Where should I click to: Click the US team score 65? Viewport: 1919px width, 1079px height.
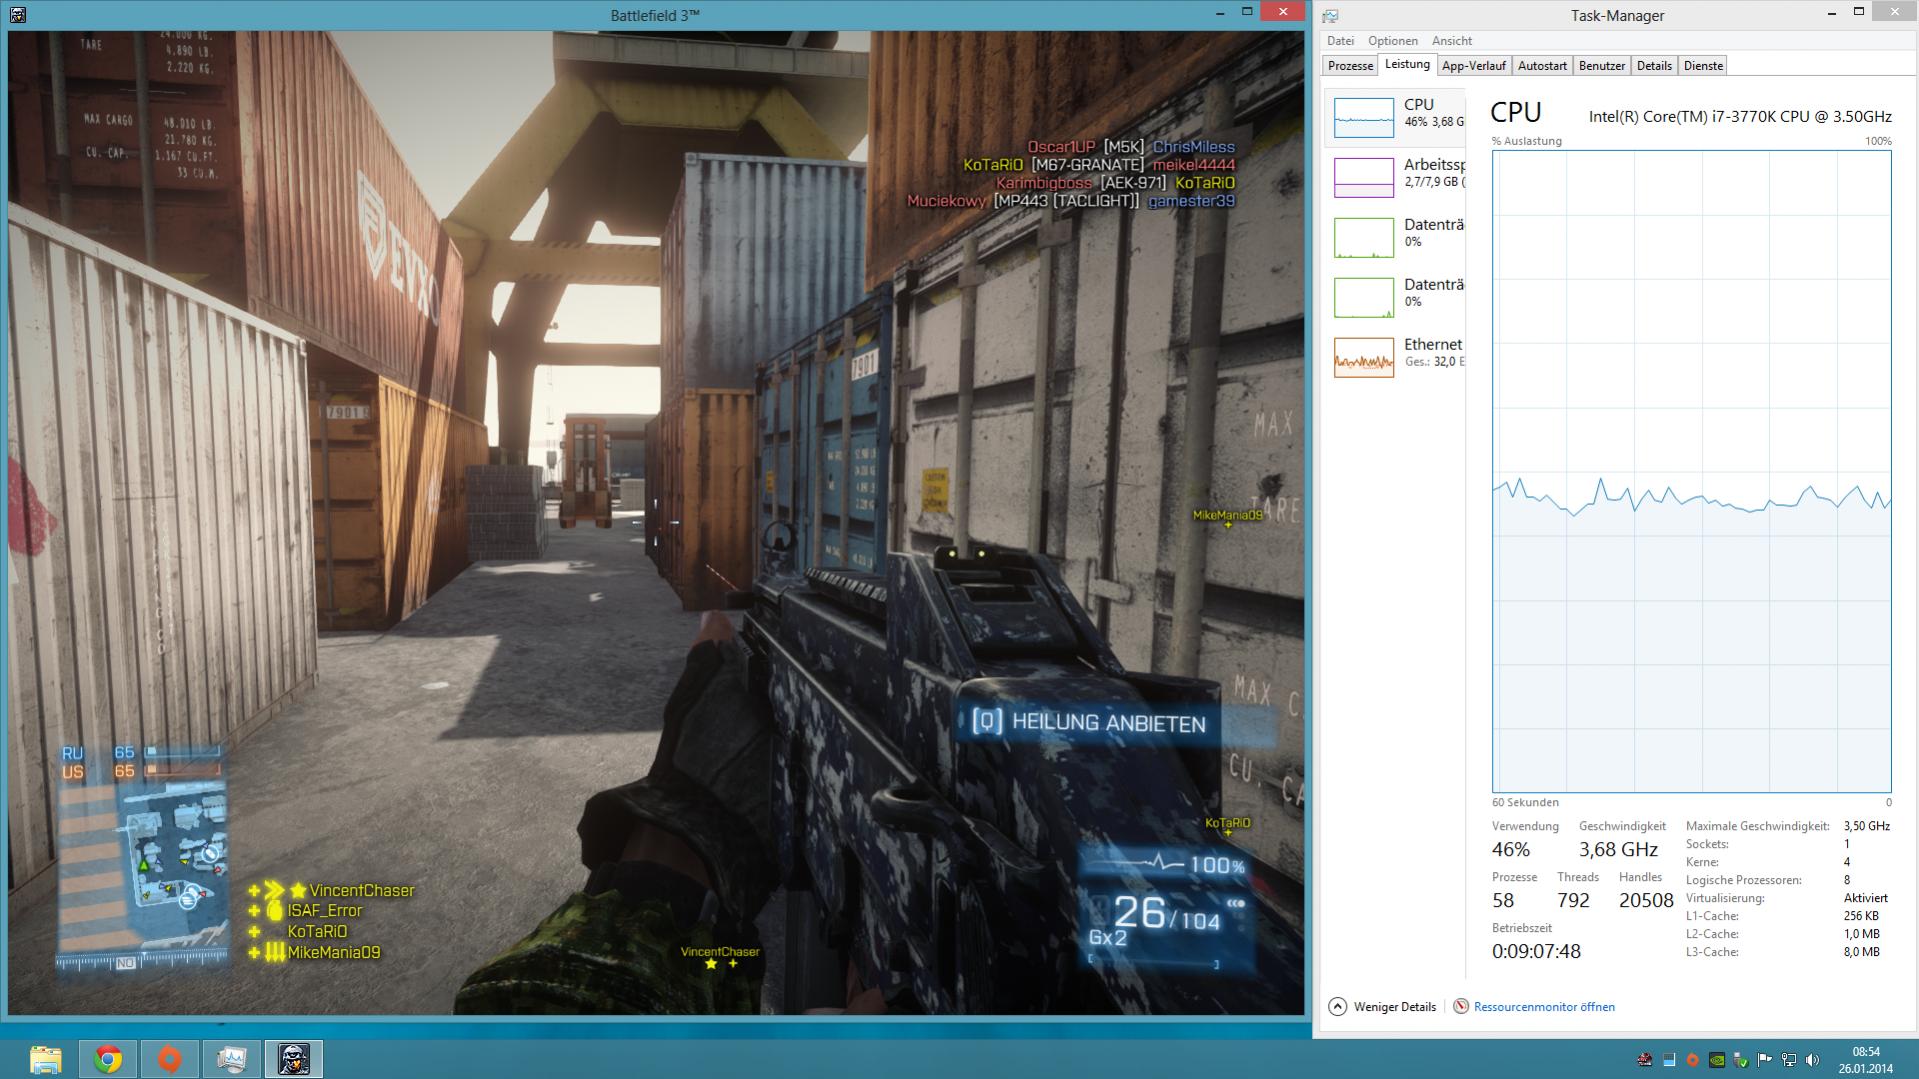124,771
